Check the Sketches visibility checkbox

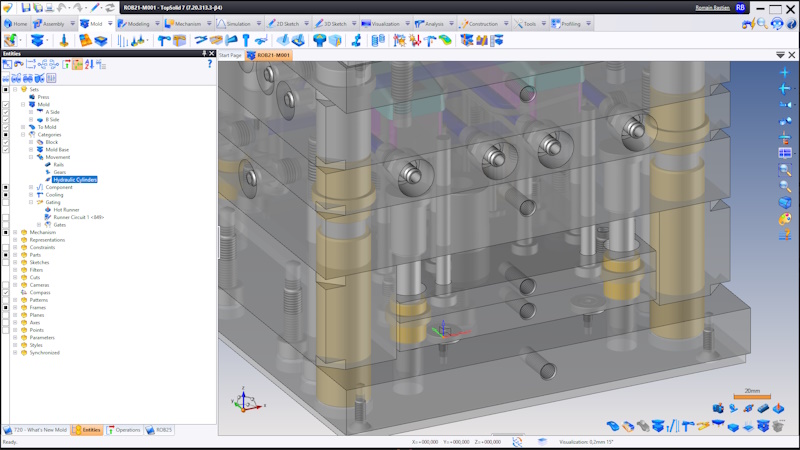tap(6, 262)
